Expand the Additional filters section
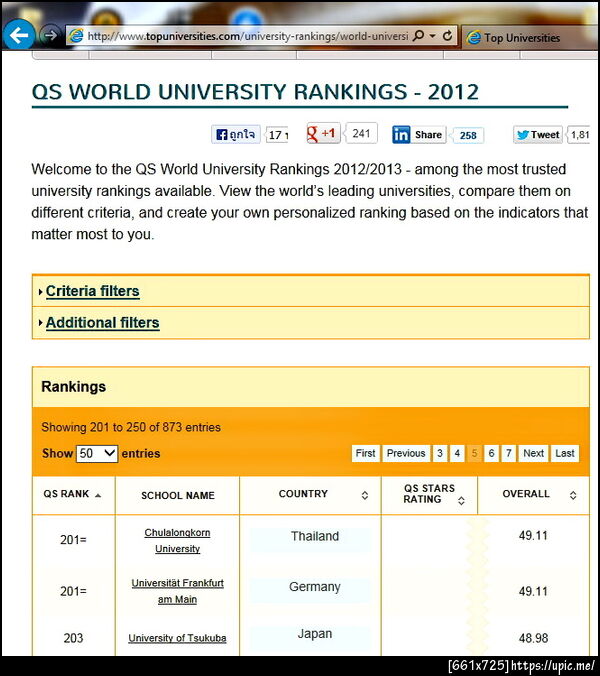 click(x=103, y=322)
